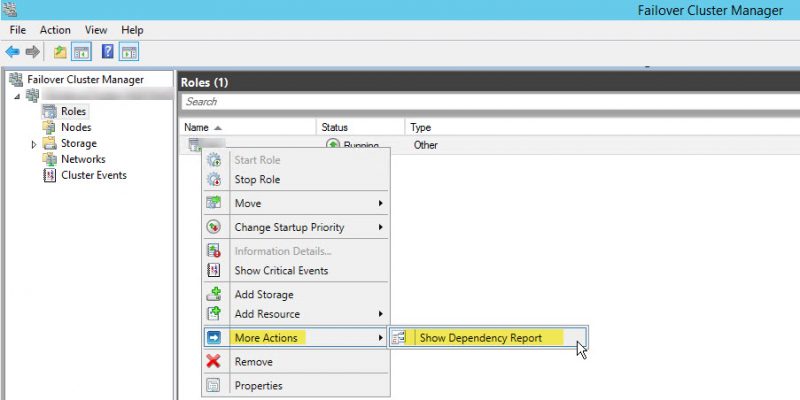
Task: Toggle Name column sort arrow
Action: [x=218, y=128]
